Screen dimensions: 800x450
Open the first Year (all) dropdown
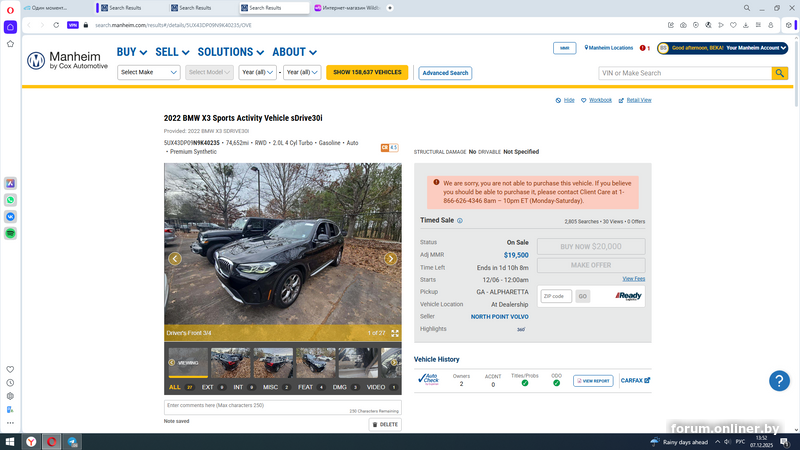click(x=257, y=72)
